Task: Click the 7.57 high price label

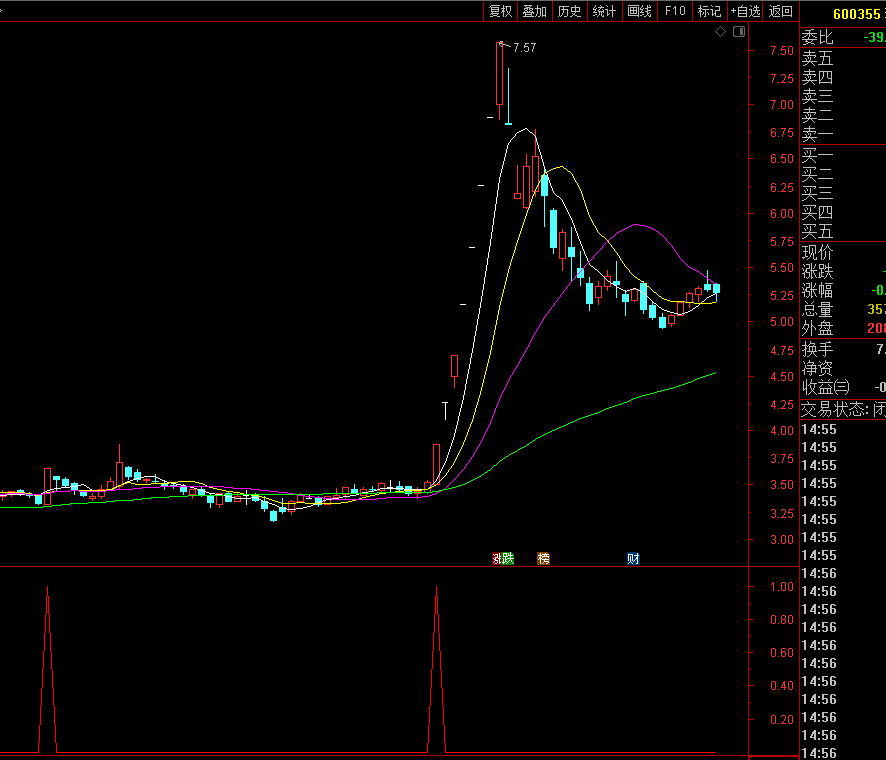Action: point(524,48)
